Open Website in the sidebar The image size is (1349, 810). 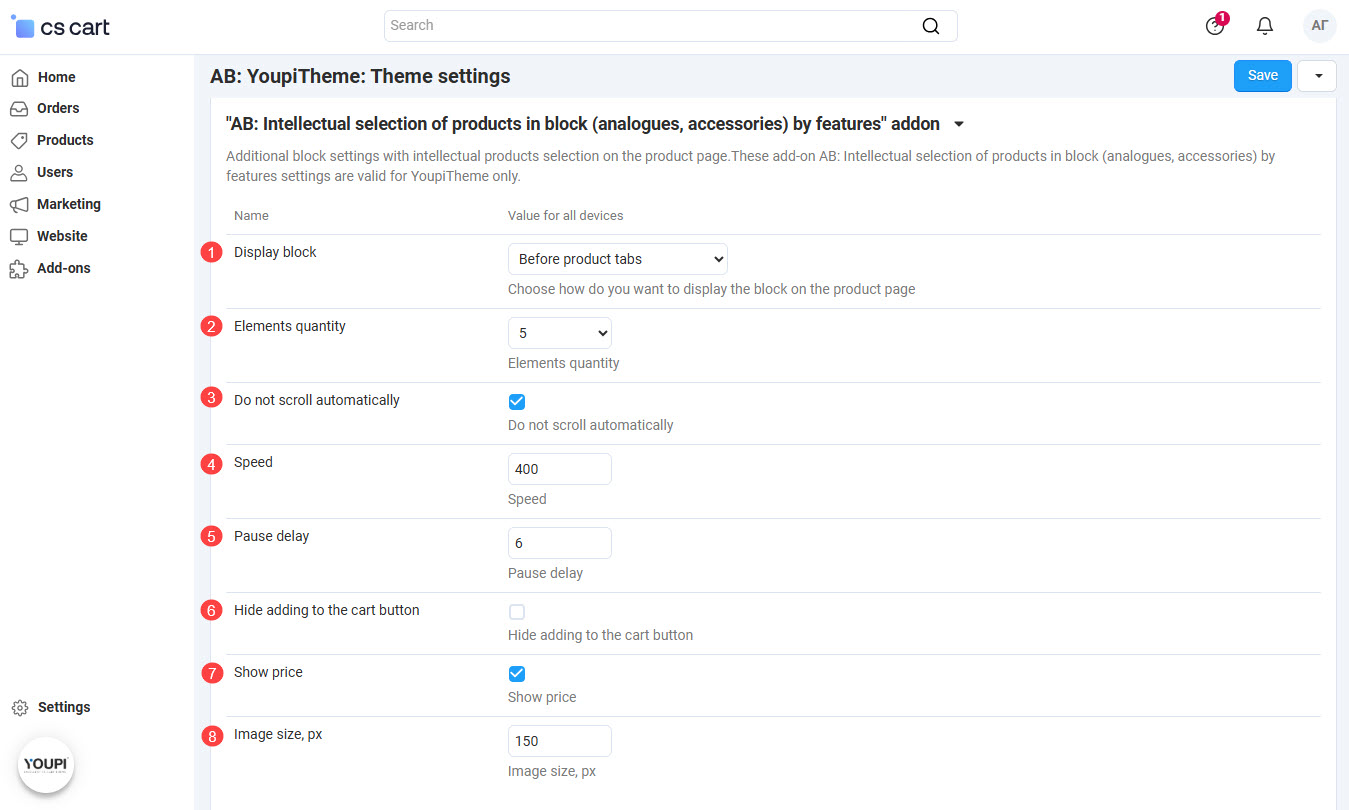coord(62,236)
